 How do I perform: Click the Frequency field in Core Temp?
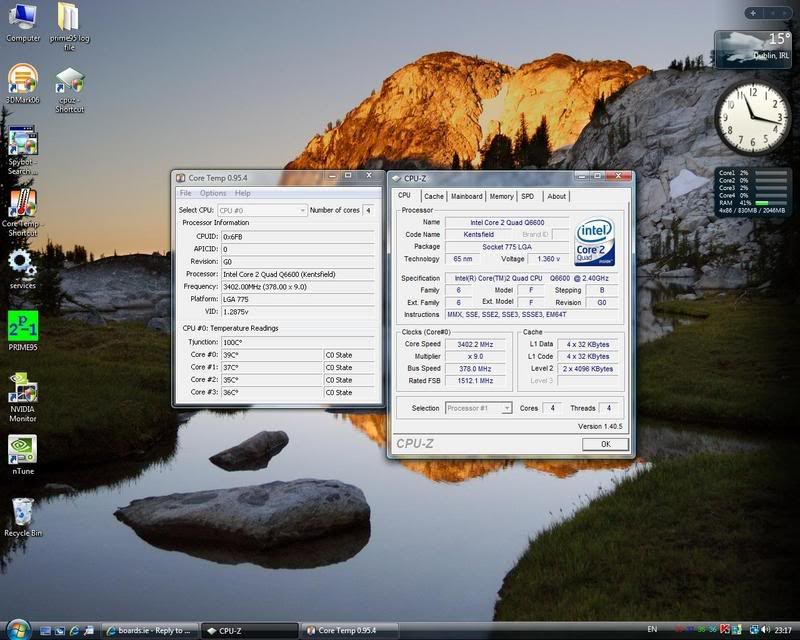point(298,287)
